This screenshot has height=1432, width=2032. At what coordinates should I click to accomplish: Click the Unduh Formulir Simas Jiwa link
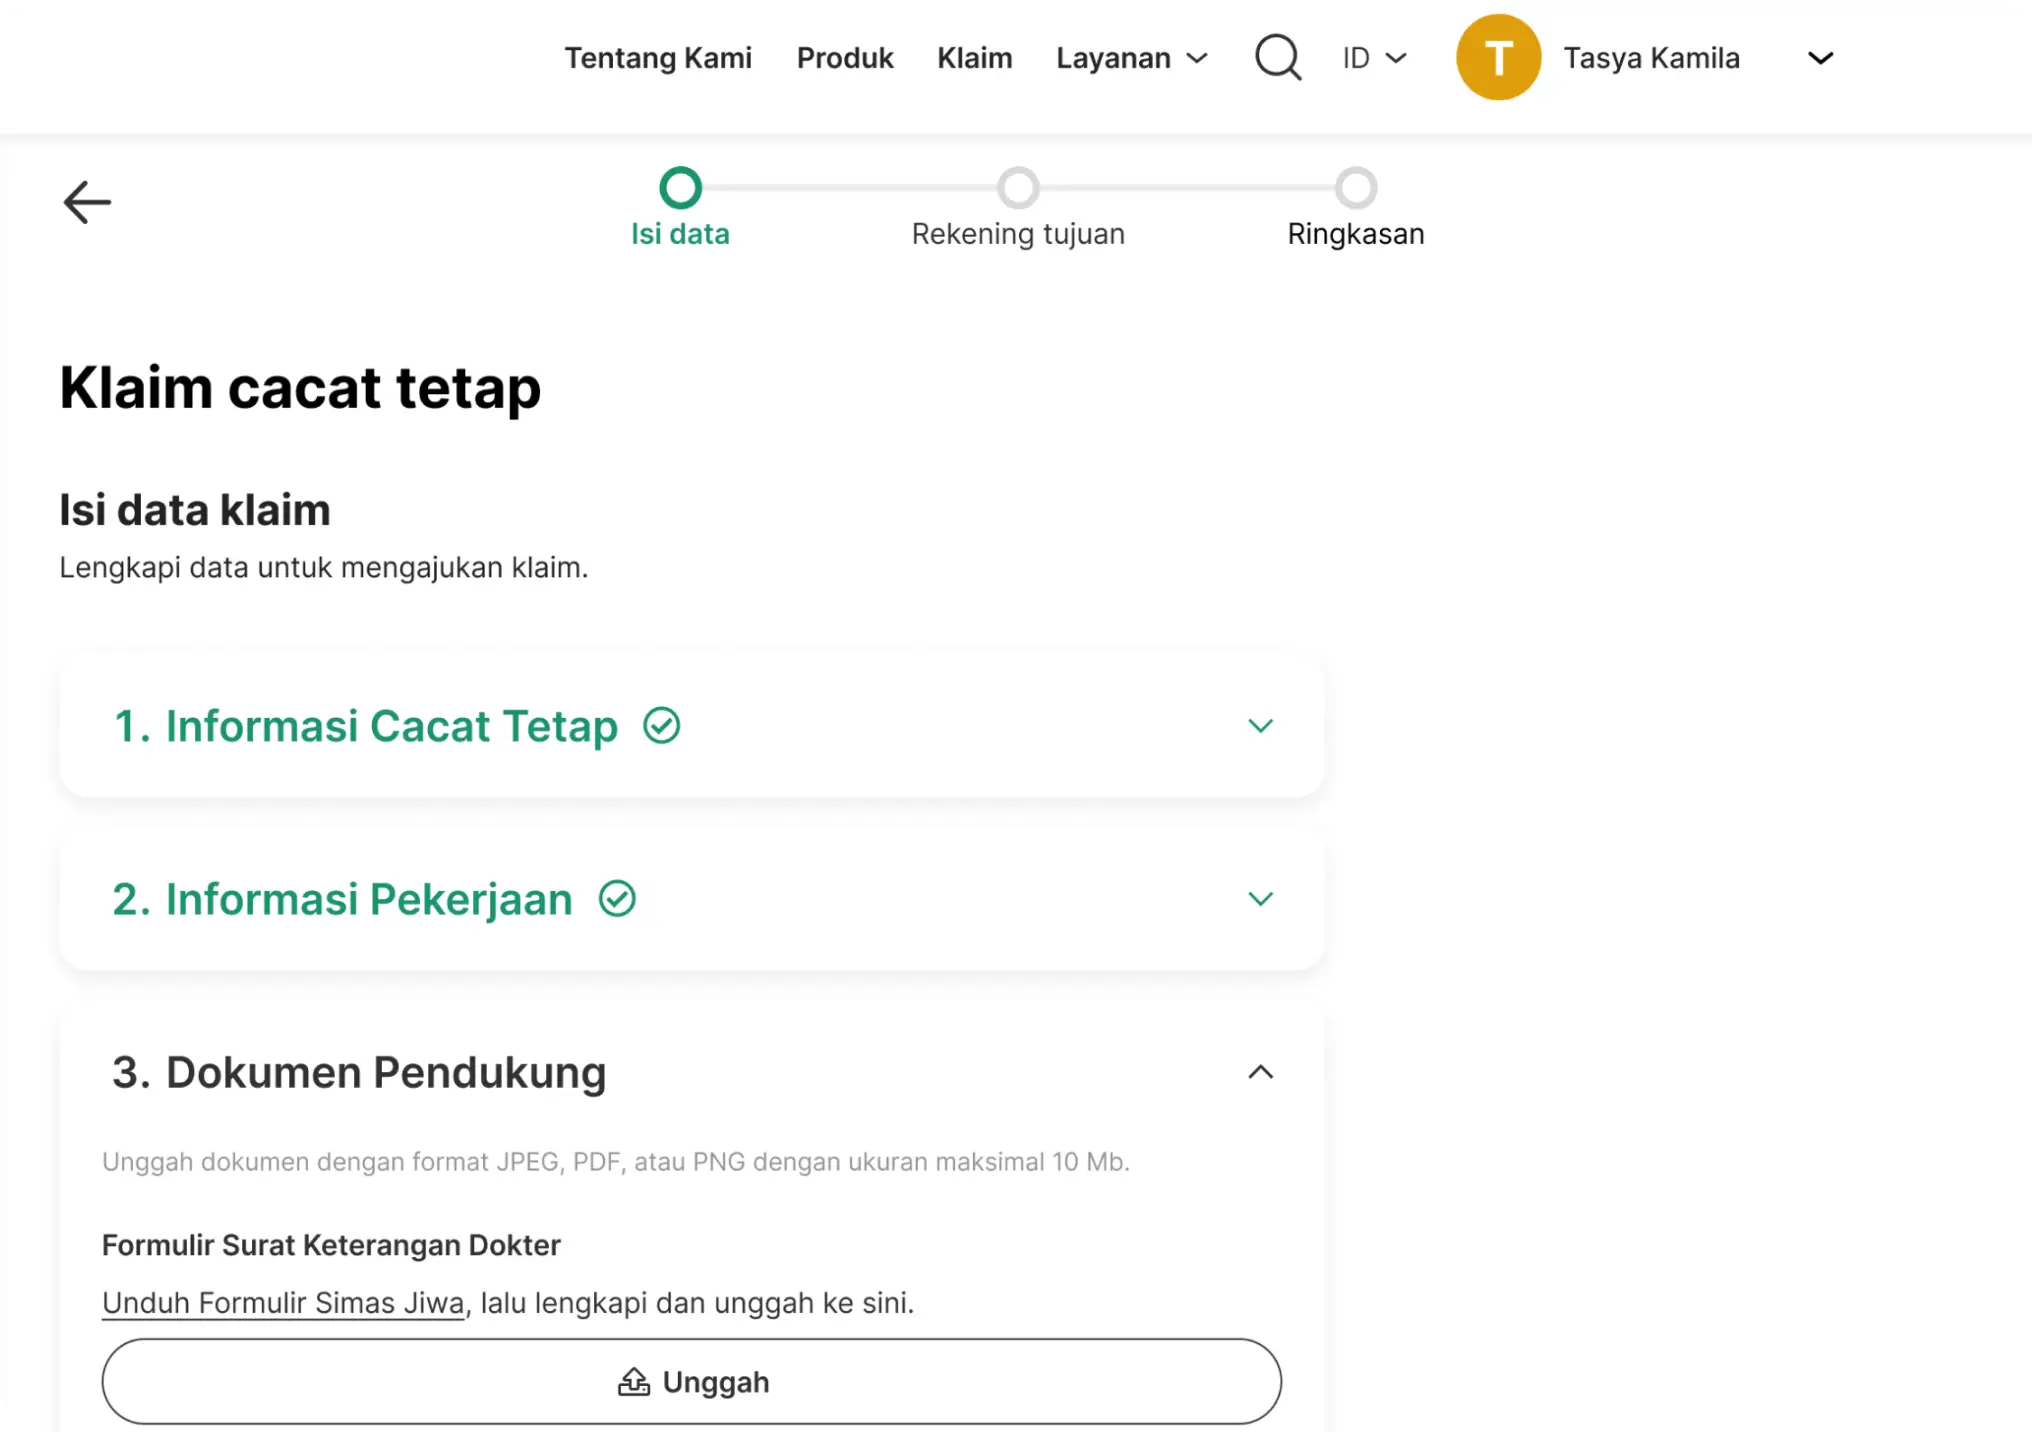[283, 1303]
